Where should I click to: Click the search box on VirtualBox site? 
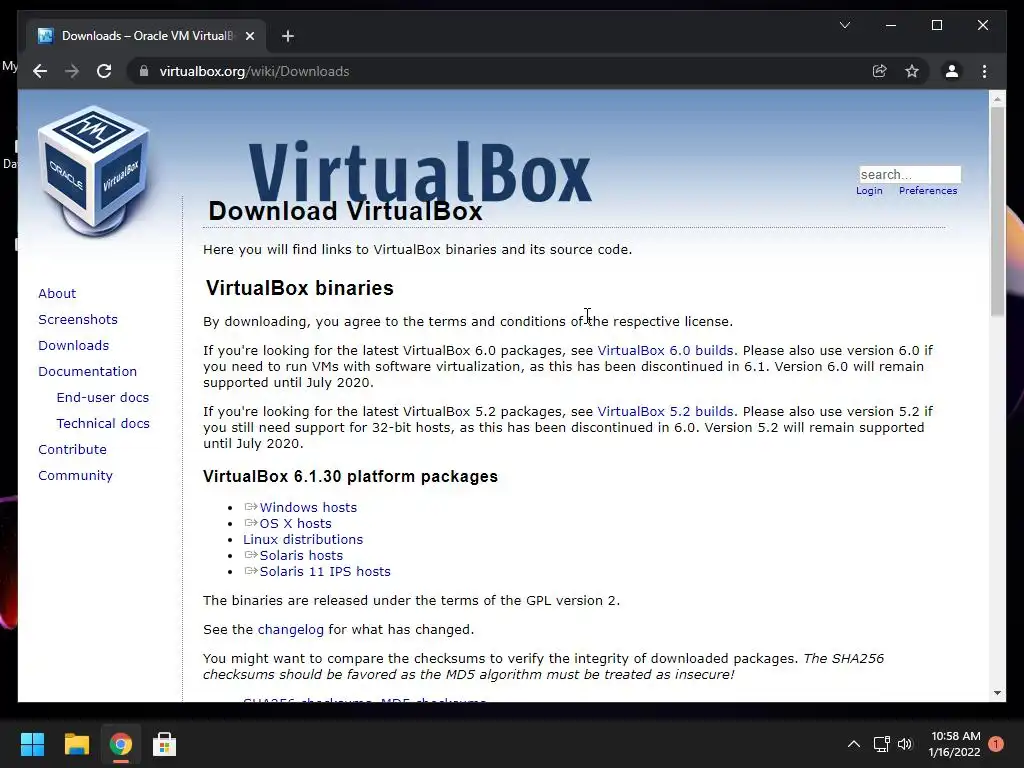(910, 174)
